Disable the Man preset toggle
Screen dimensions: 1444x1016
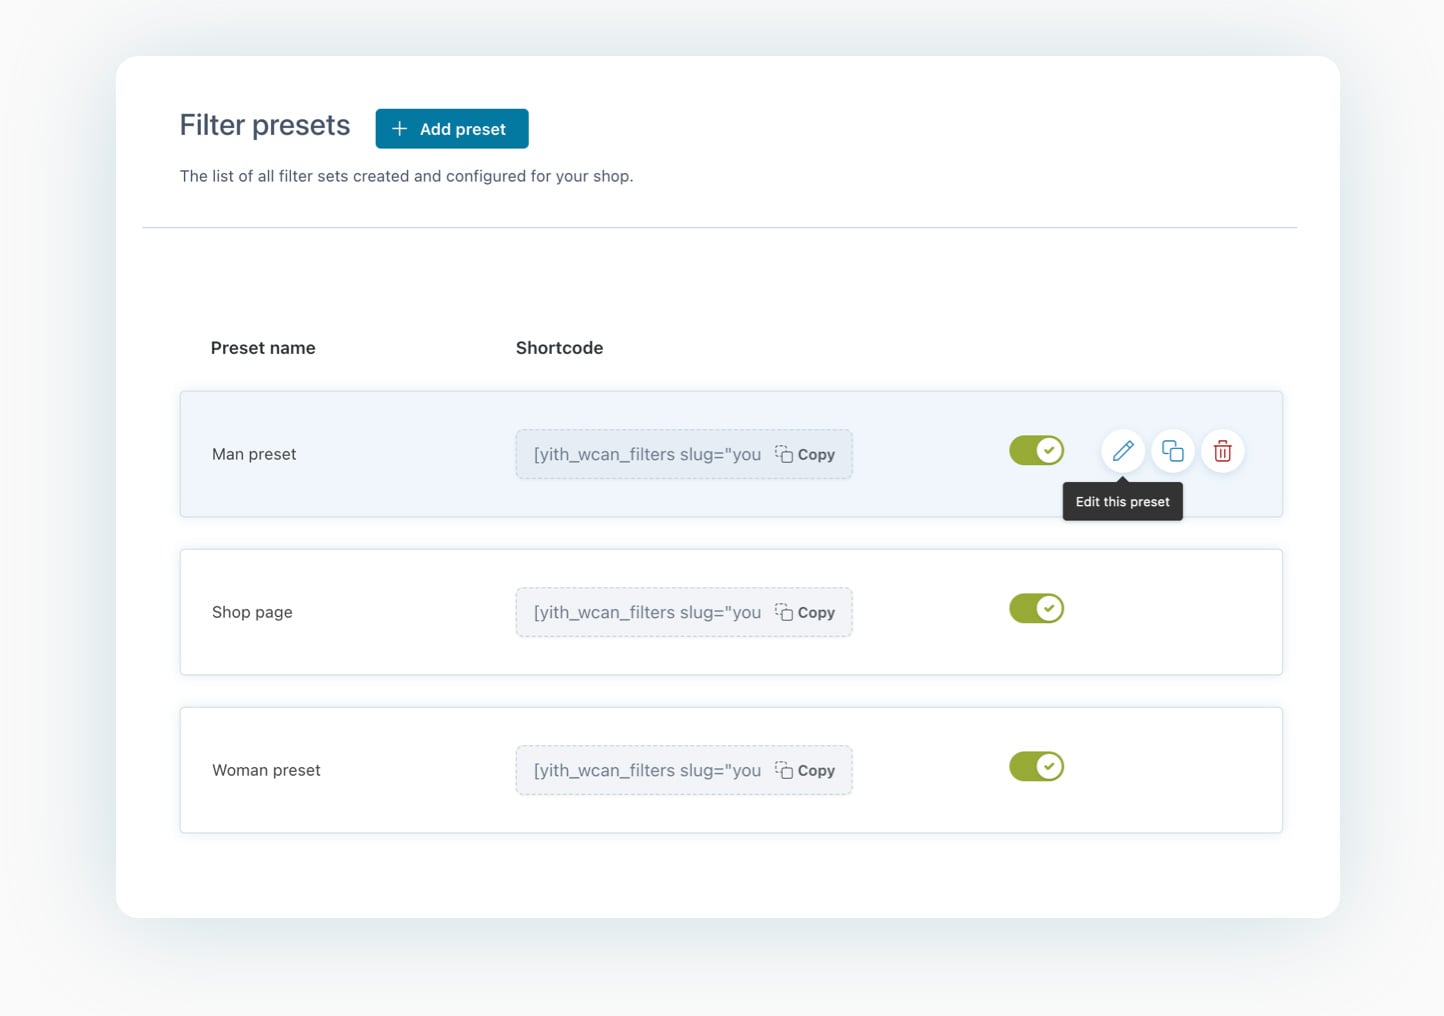point(1036,450)
